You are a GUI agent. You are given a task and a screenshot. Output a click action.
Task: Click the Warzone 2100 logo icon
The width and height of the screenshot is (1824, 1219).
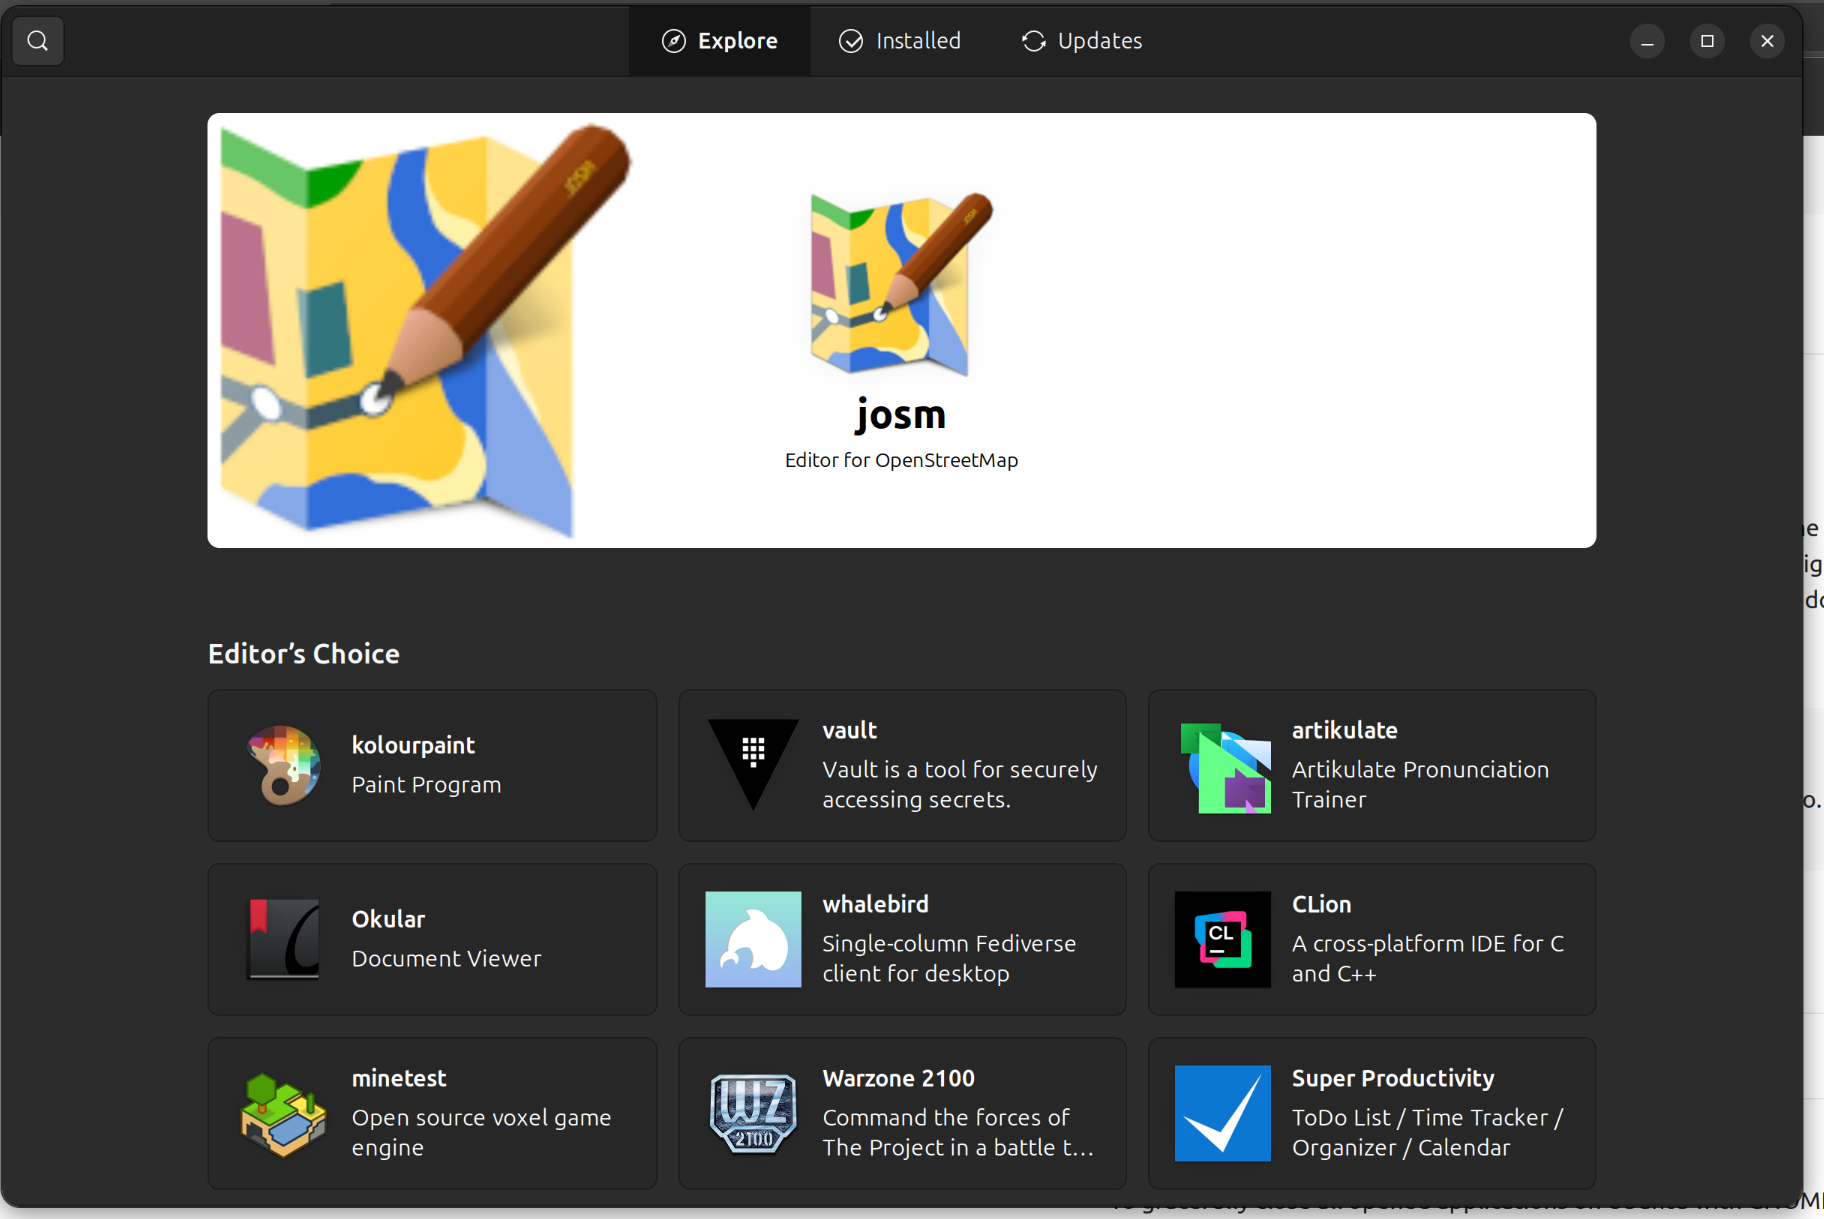click(753, 1113)
